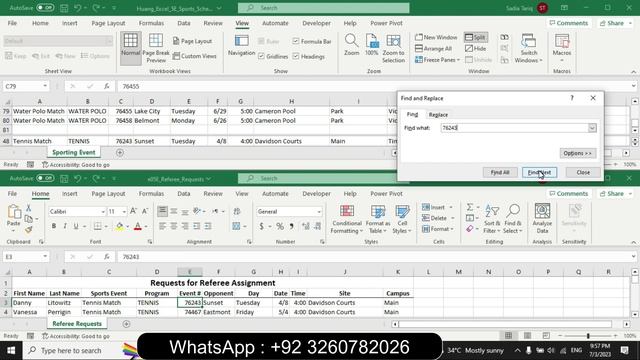
Task: Open Page Break Preview view
Action: point(156,48)
